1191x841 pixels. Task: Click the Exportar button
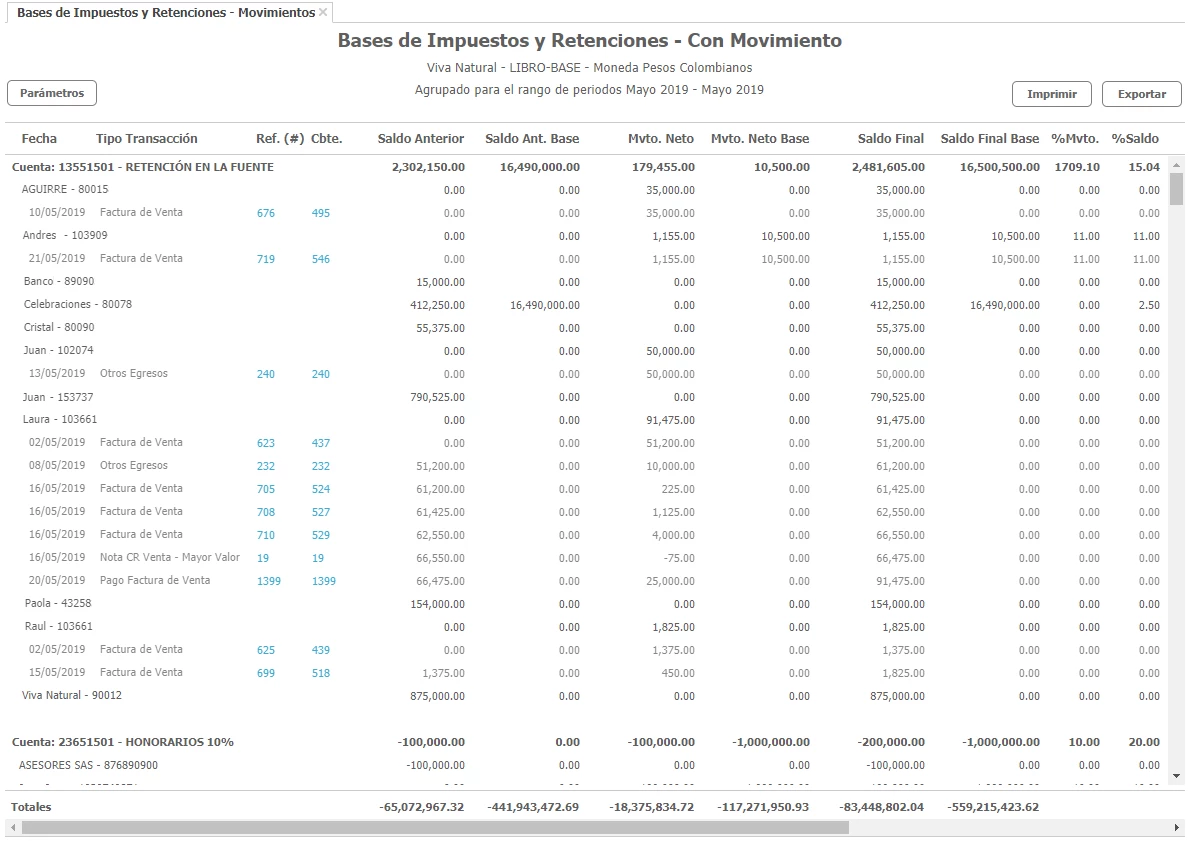click(x=1141, y=94)
